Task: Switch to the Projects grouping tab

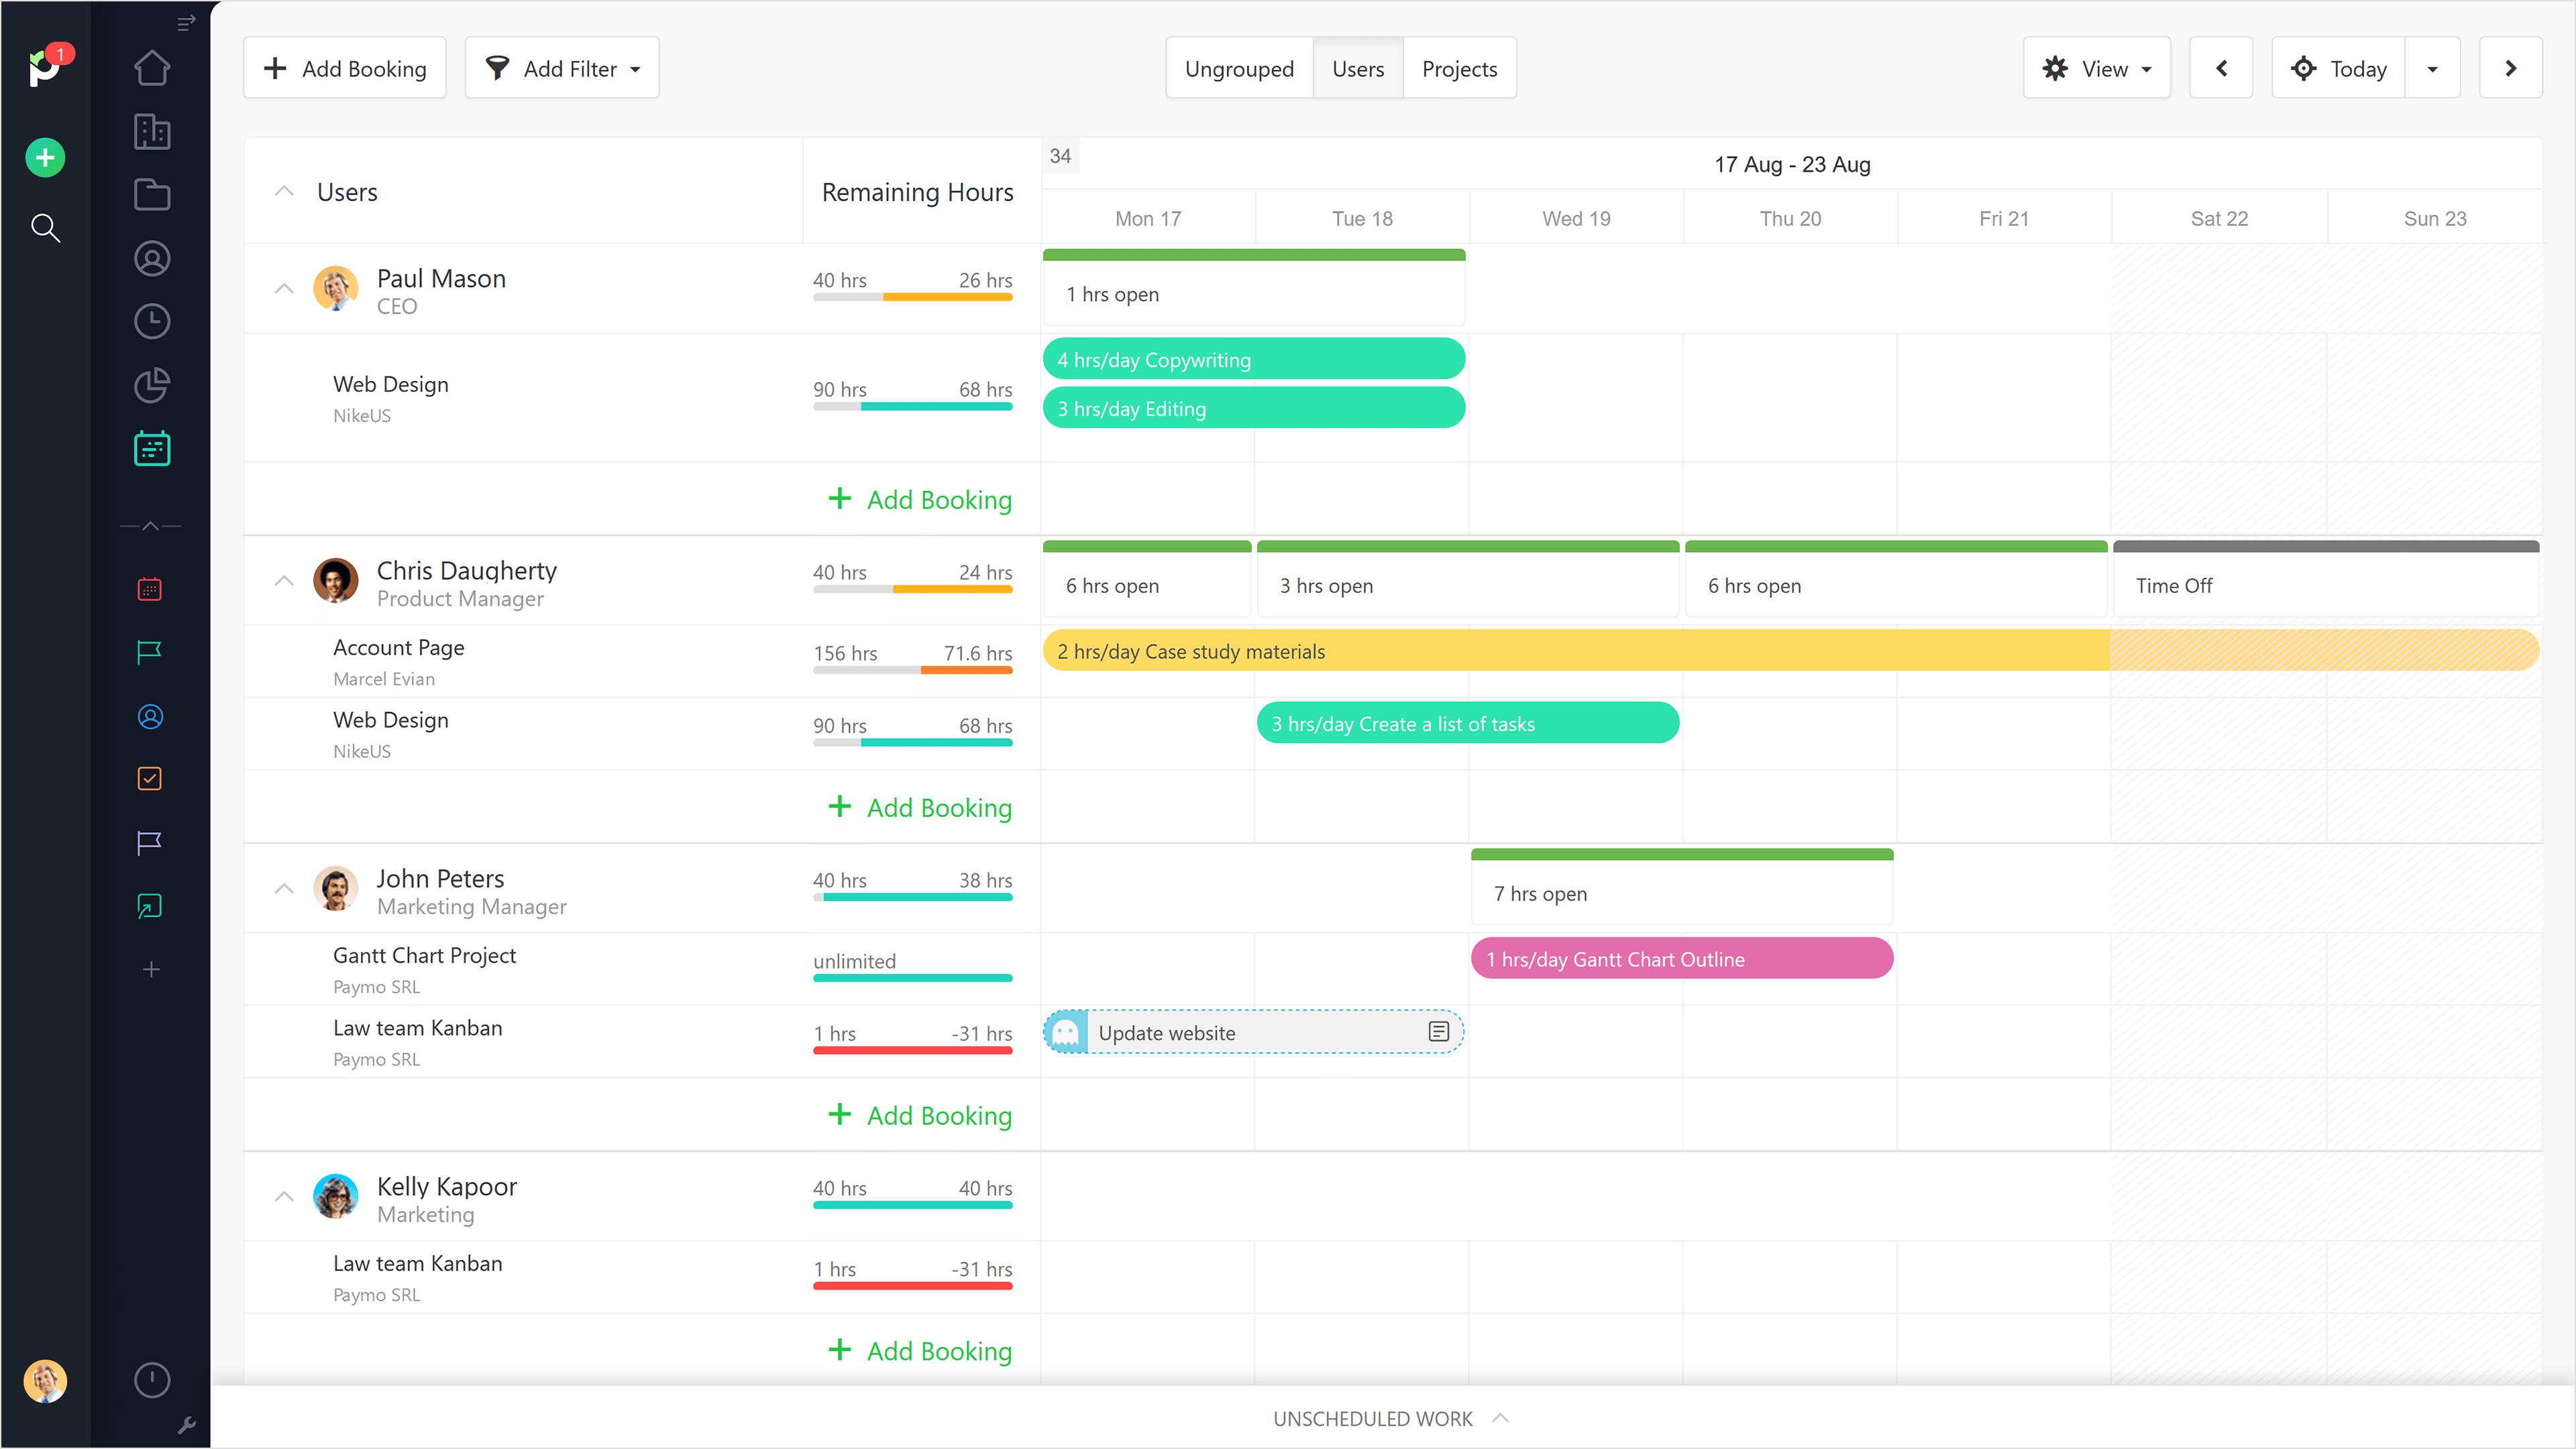Action: point(1459,68)
